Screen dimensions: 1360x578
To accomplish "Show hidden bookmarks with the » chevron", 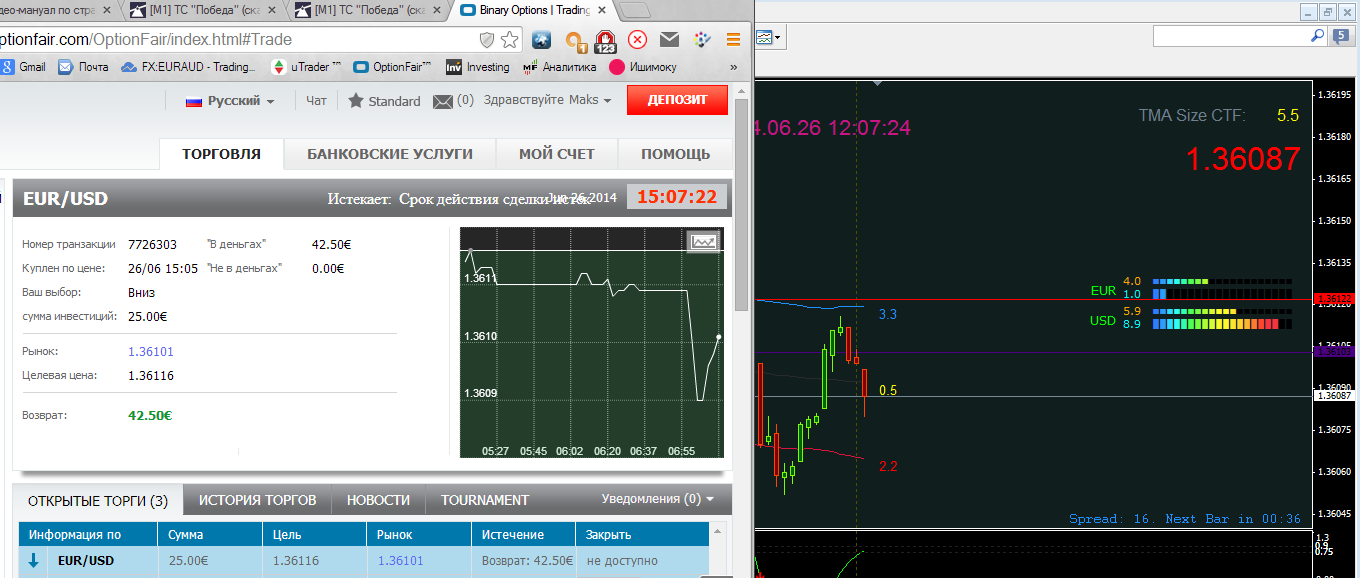I will (x=734, y=67).
